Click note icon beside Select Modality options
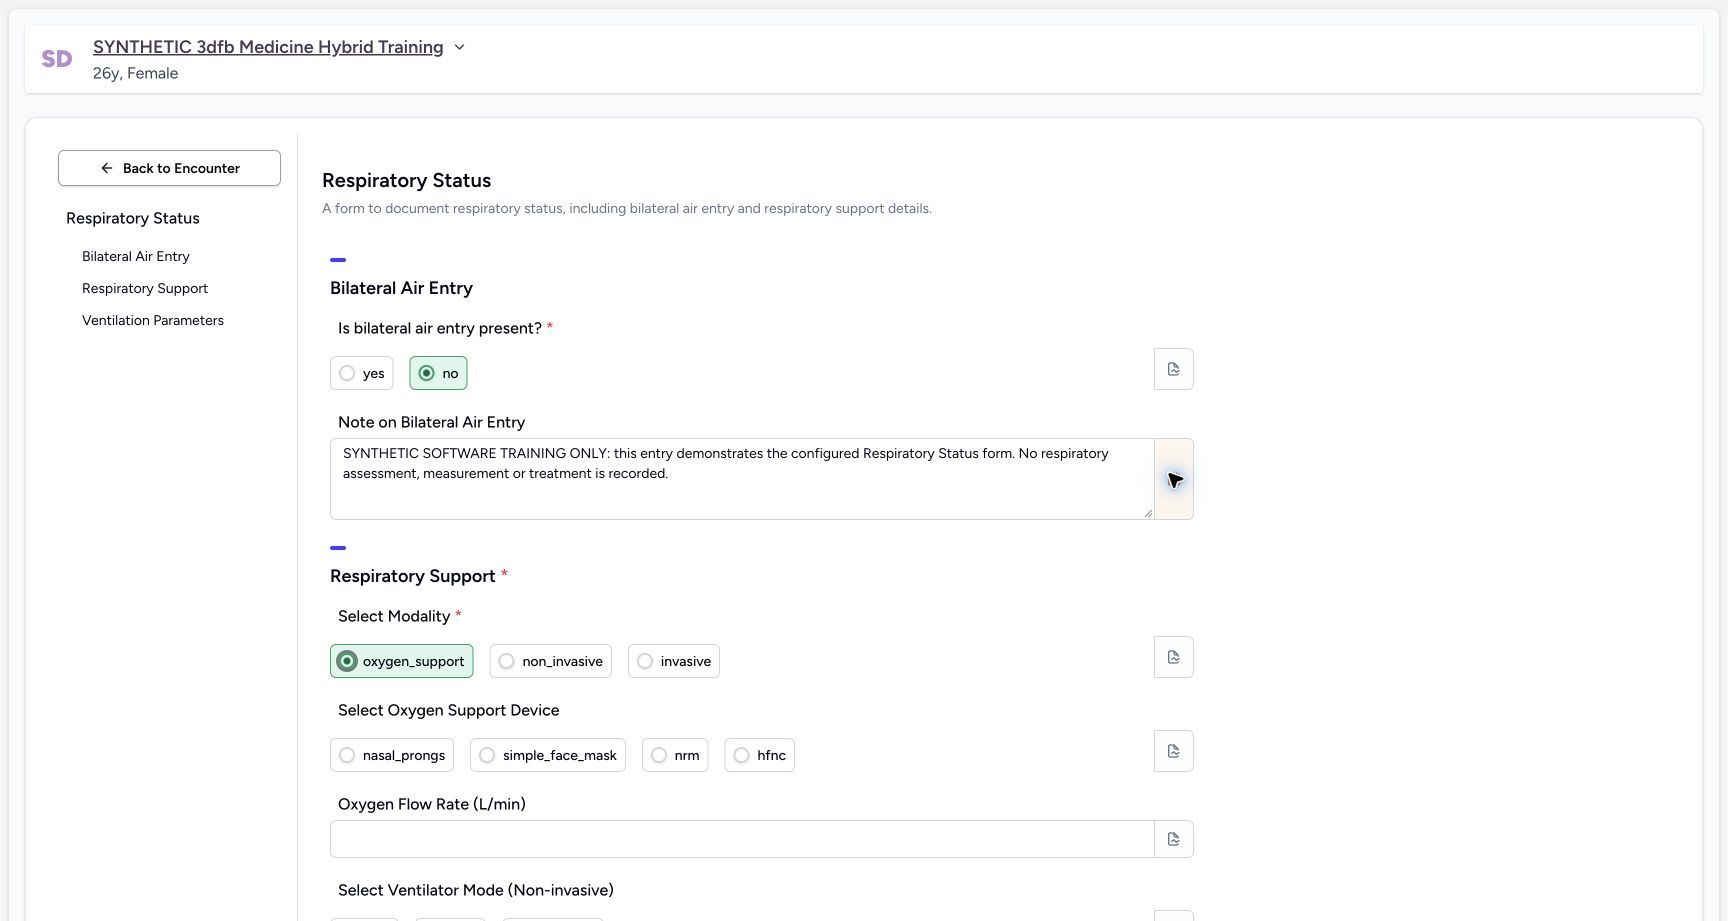 click(x=1174, y=657)
